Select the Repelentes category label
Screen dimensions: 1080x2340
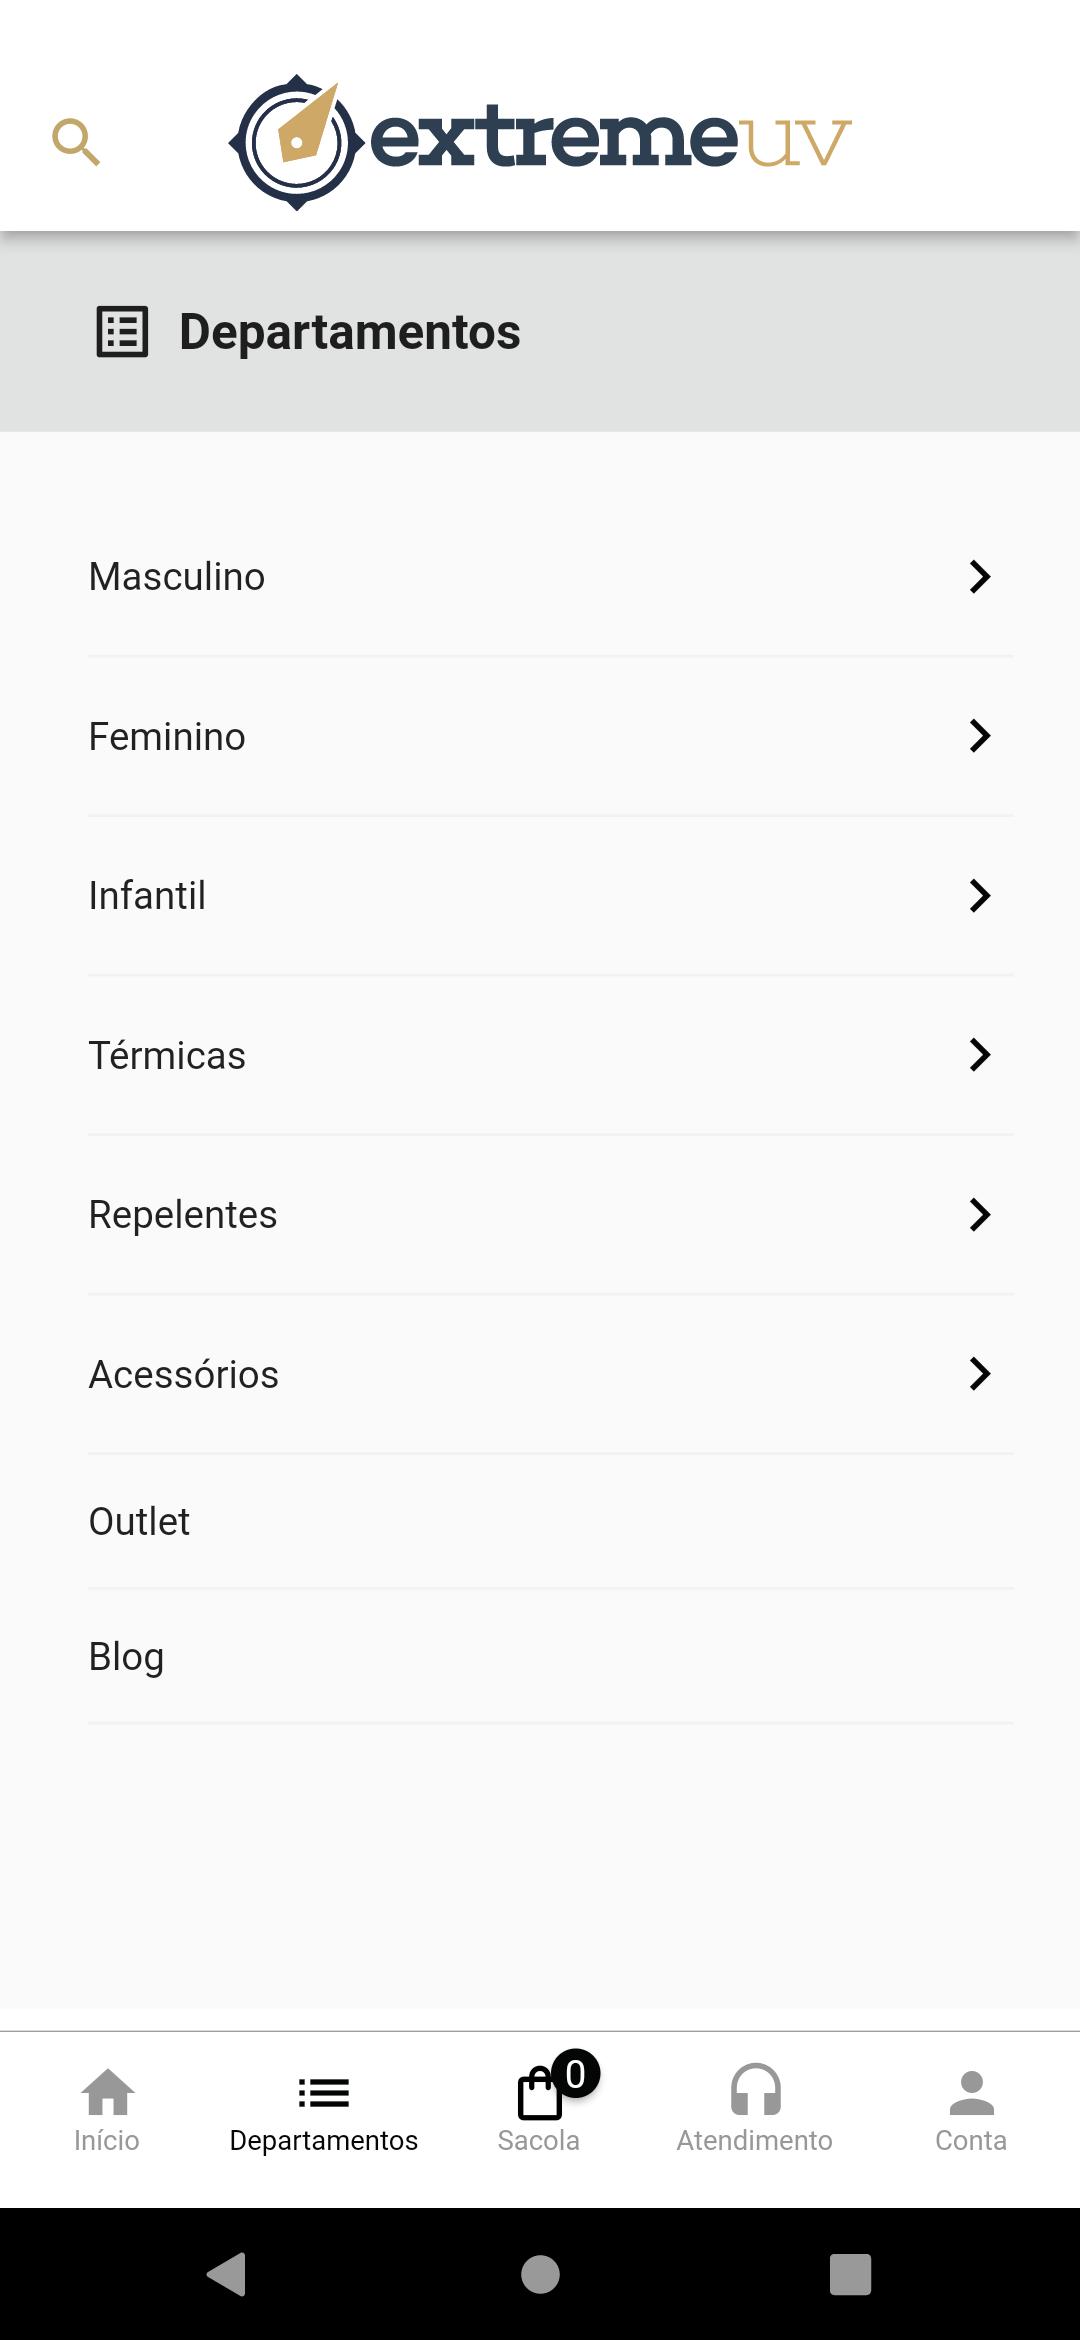click(183, 1215)
